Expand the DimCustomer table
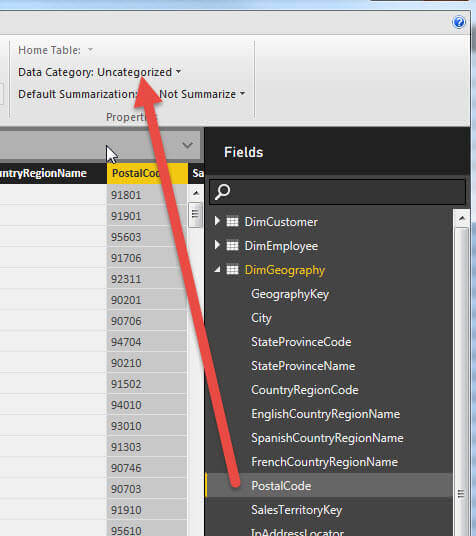This screenshot has width=476, height=536. coord(217,221)
